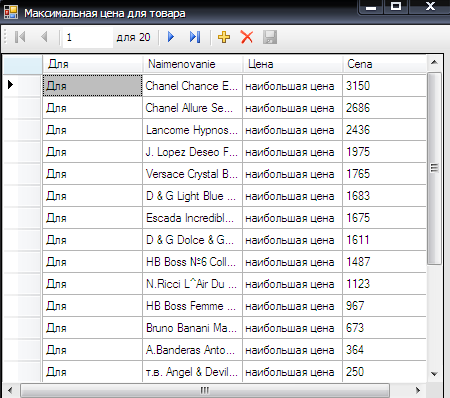450x398 pixels.
Task: Select наибольшая цена cell in the 967 row
Action: [292, 306]
